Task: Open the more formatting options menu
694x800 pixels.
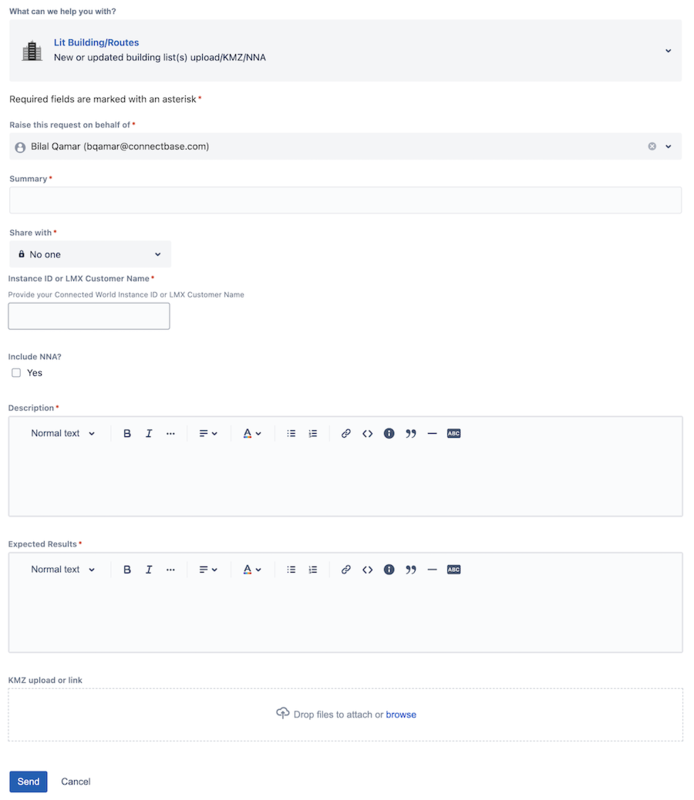Action: (x=169, y=433)
